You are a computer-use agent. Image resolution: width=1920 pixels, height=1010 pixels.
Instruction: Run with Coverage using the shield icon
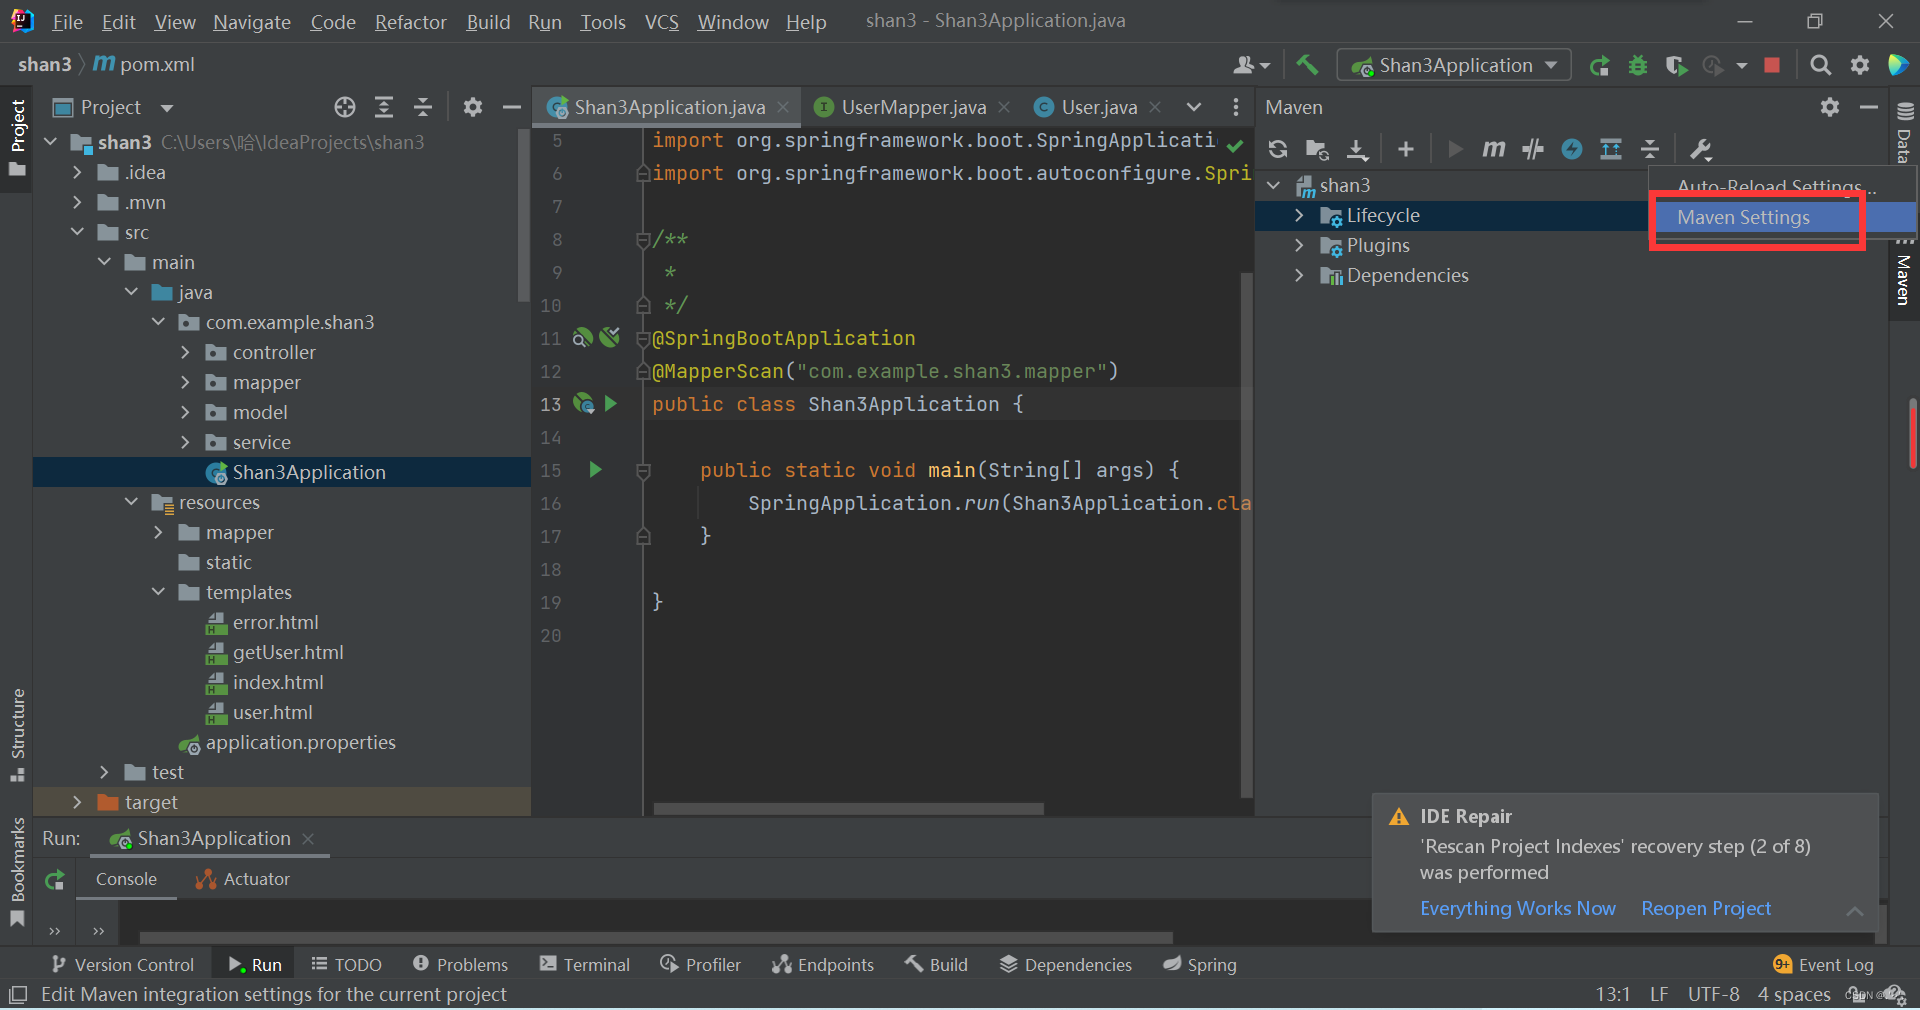pos(1677,65)
